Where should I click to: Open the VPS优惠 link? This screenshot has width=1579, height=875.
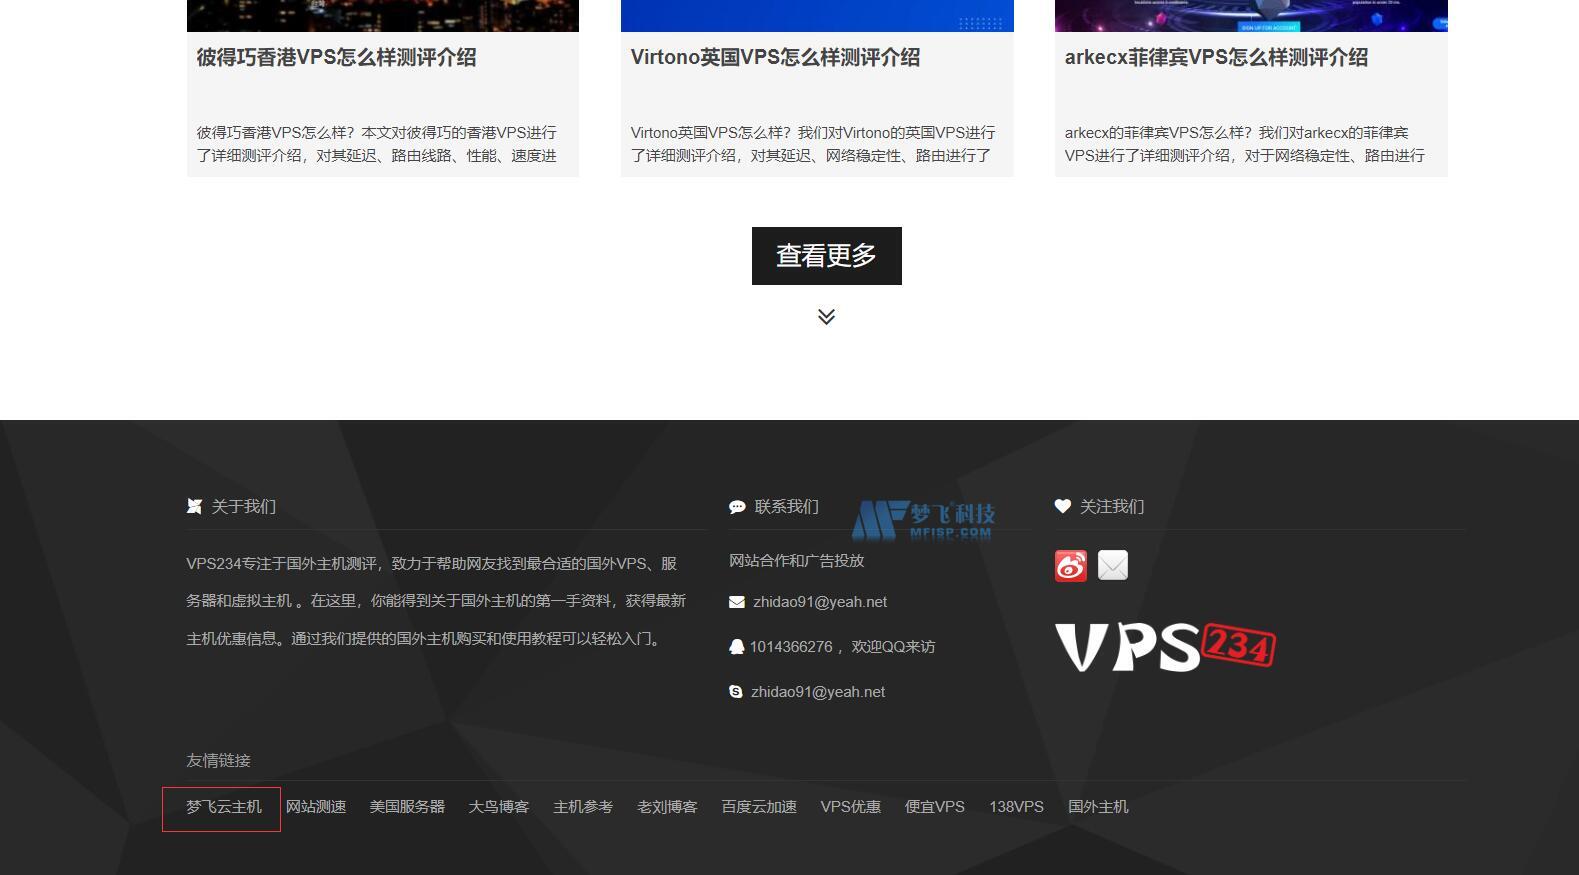click(x=850, y=807)
